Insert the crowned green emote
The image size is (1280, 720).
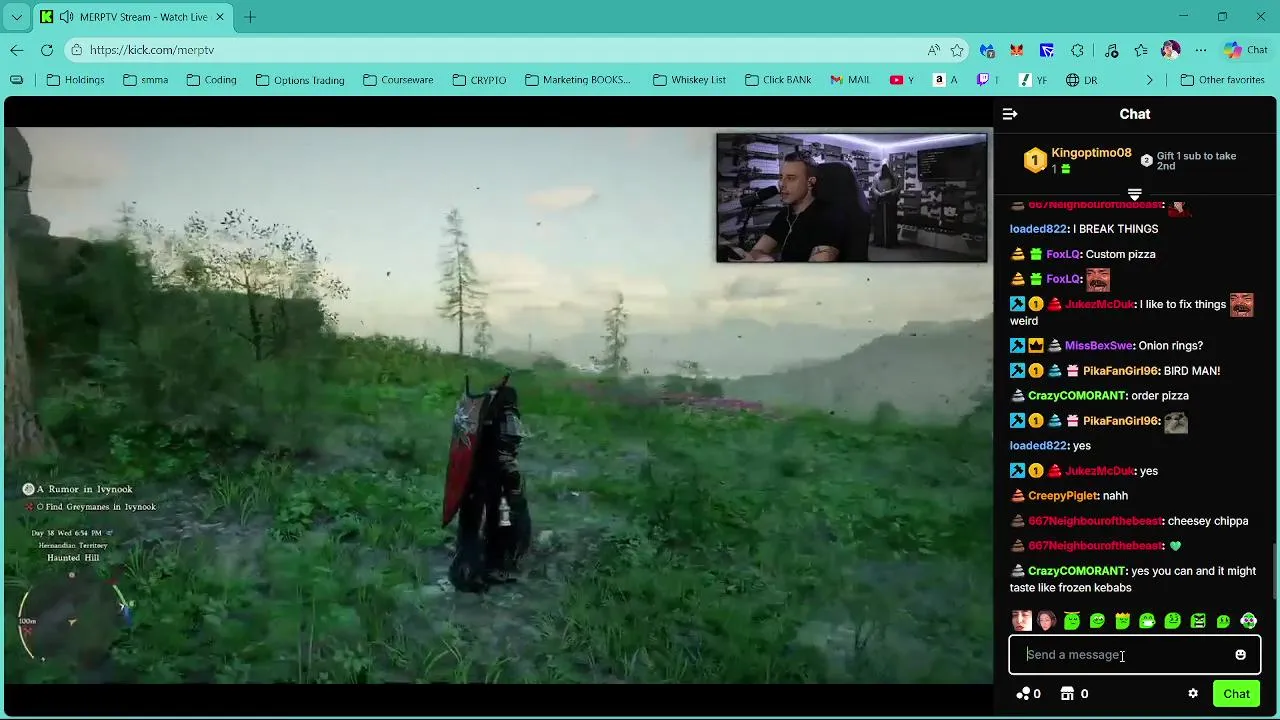click(x=1122, y=621)
